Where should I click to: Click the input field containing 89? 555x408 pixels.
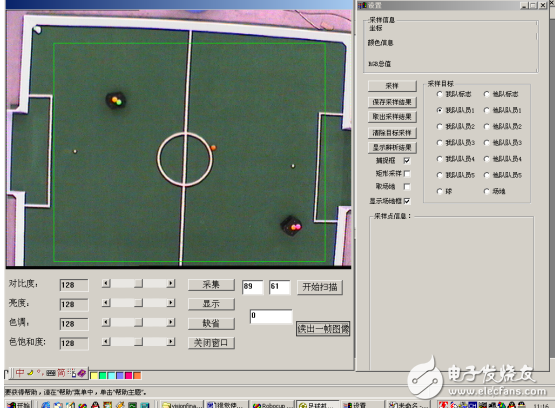click(253, 287)
